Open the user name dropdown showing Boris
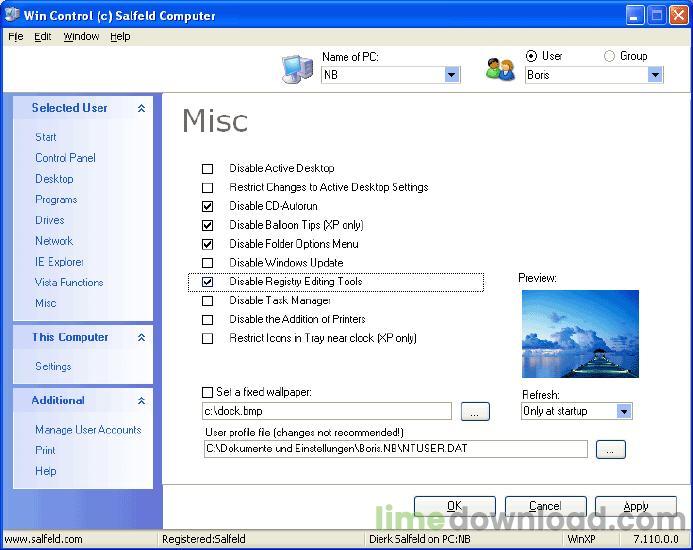The image size is (693, 550). pos(655,75)
